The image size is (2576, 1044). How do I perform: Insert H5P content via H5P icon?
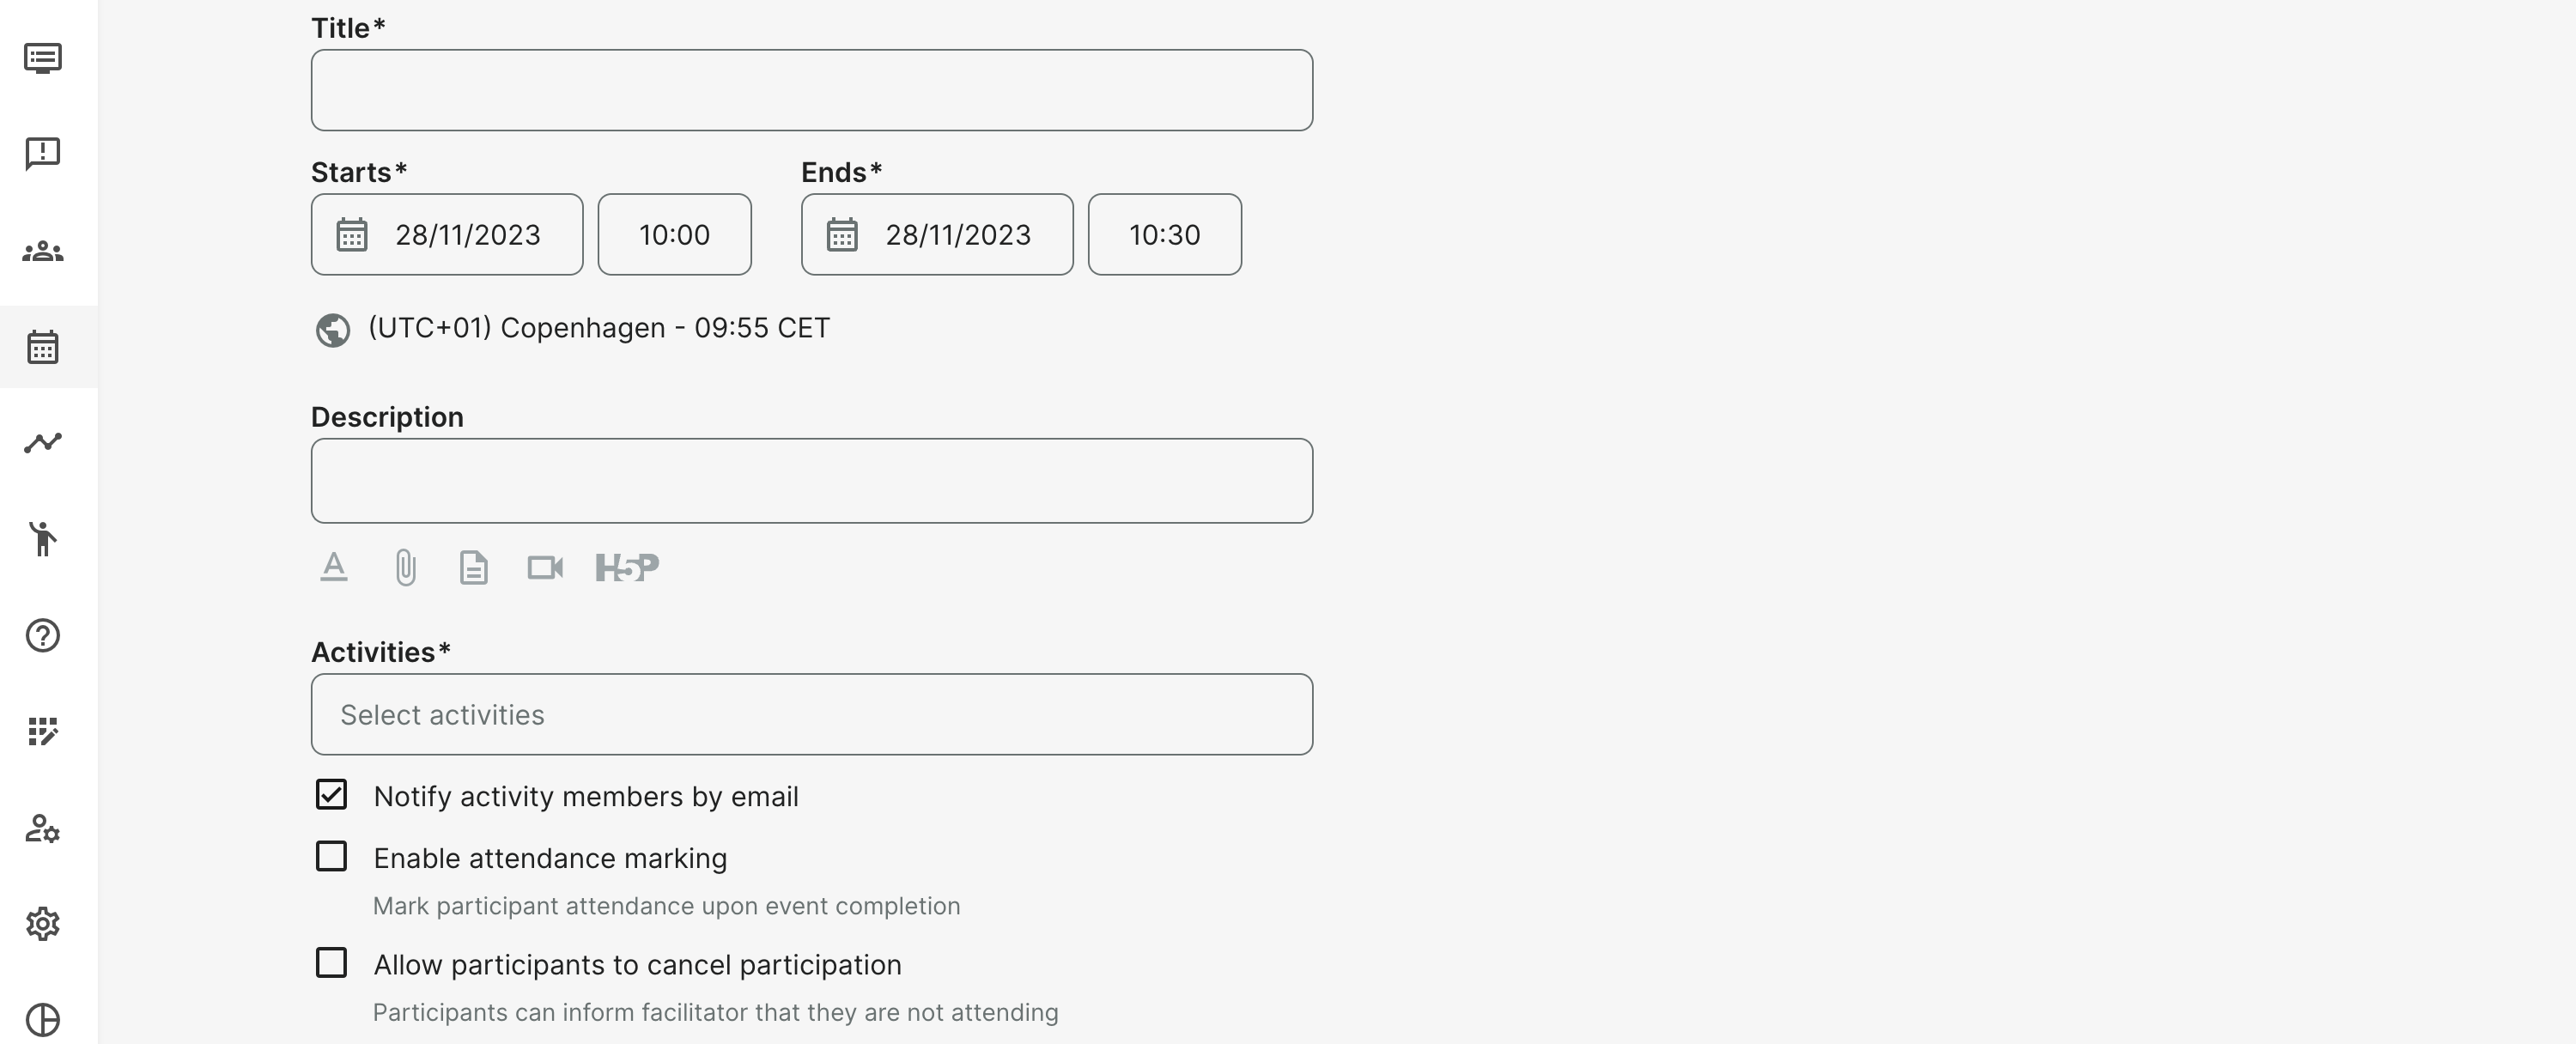click(627, 567)
